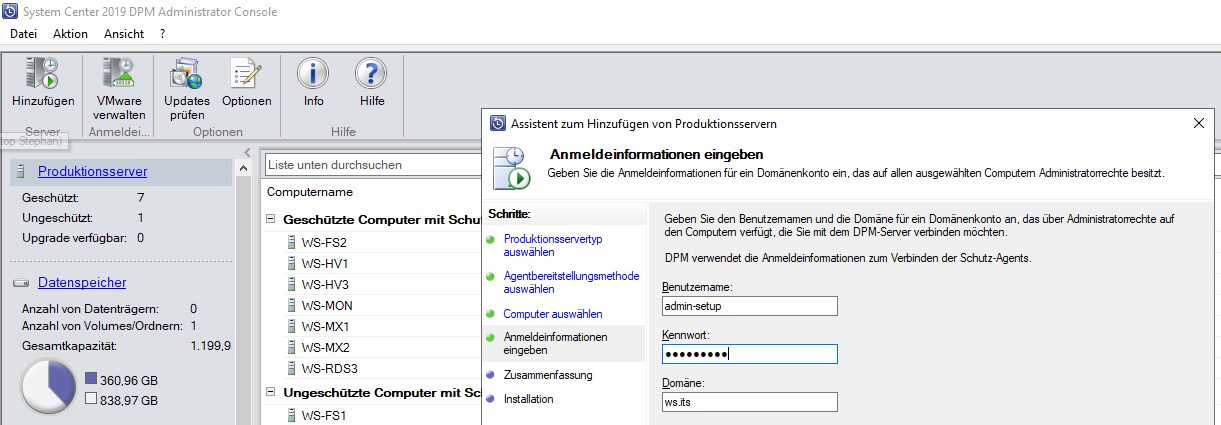Select step Anmeldeinformationen eingeben
Image resolution: width=1221 pixels, height=425 pixels.
coord(555,344)
